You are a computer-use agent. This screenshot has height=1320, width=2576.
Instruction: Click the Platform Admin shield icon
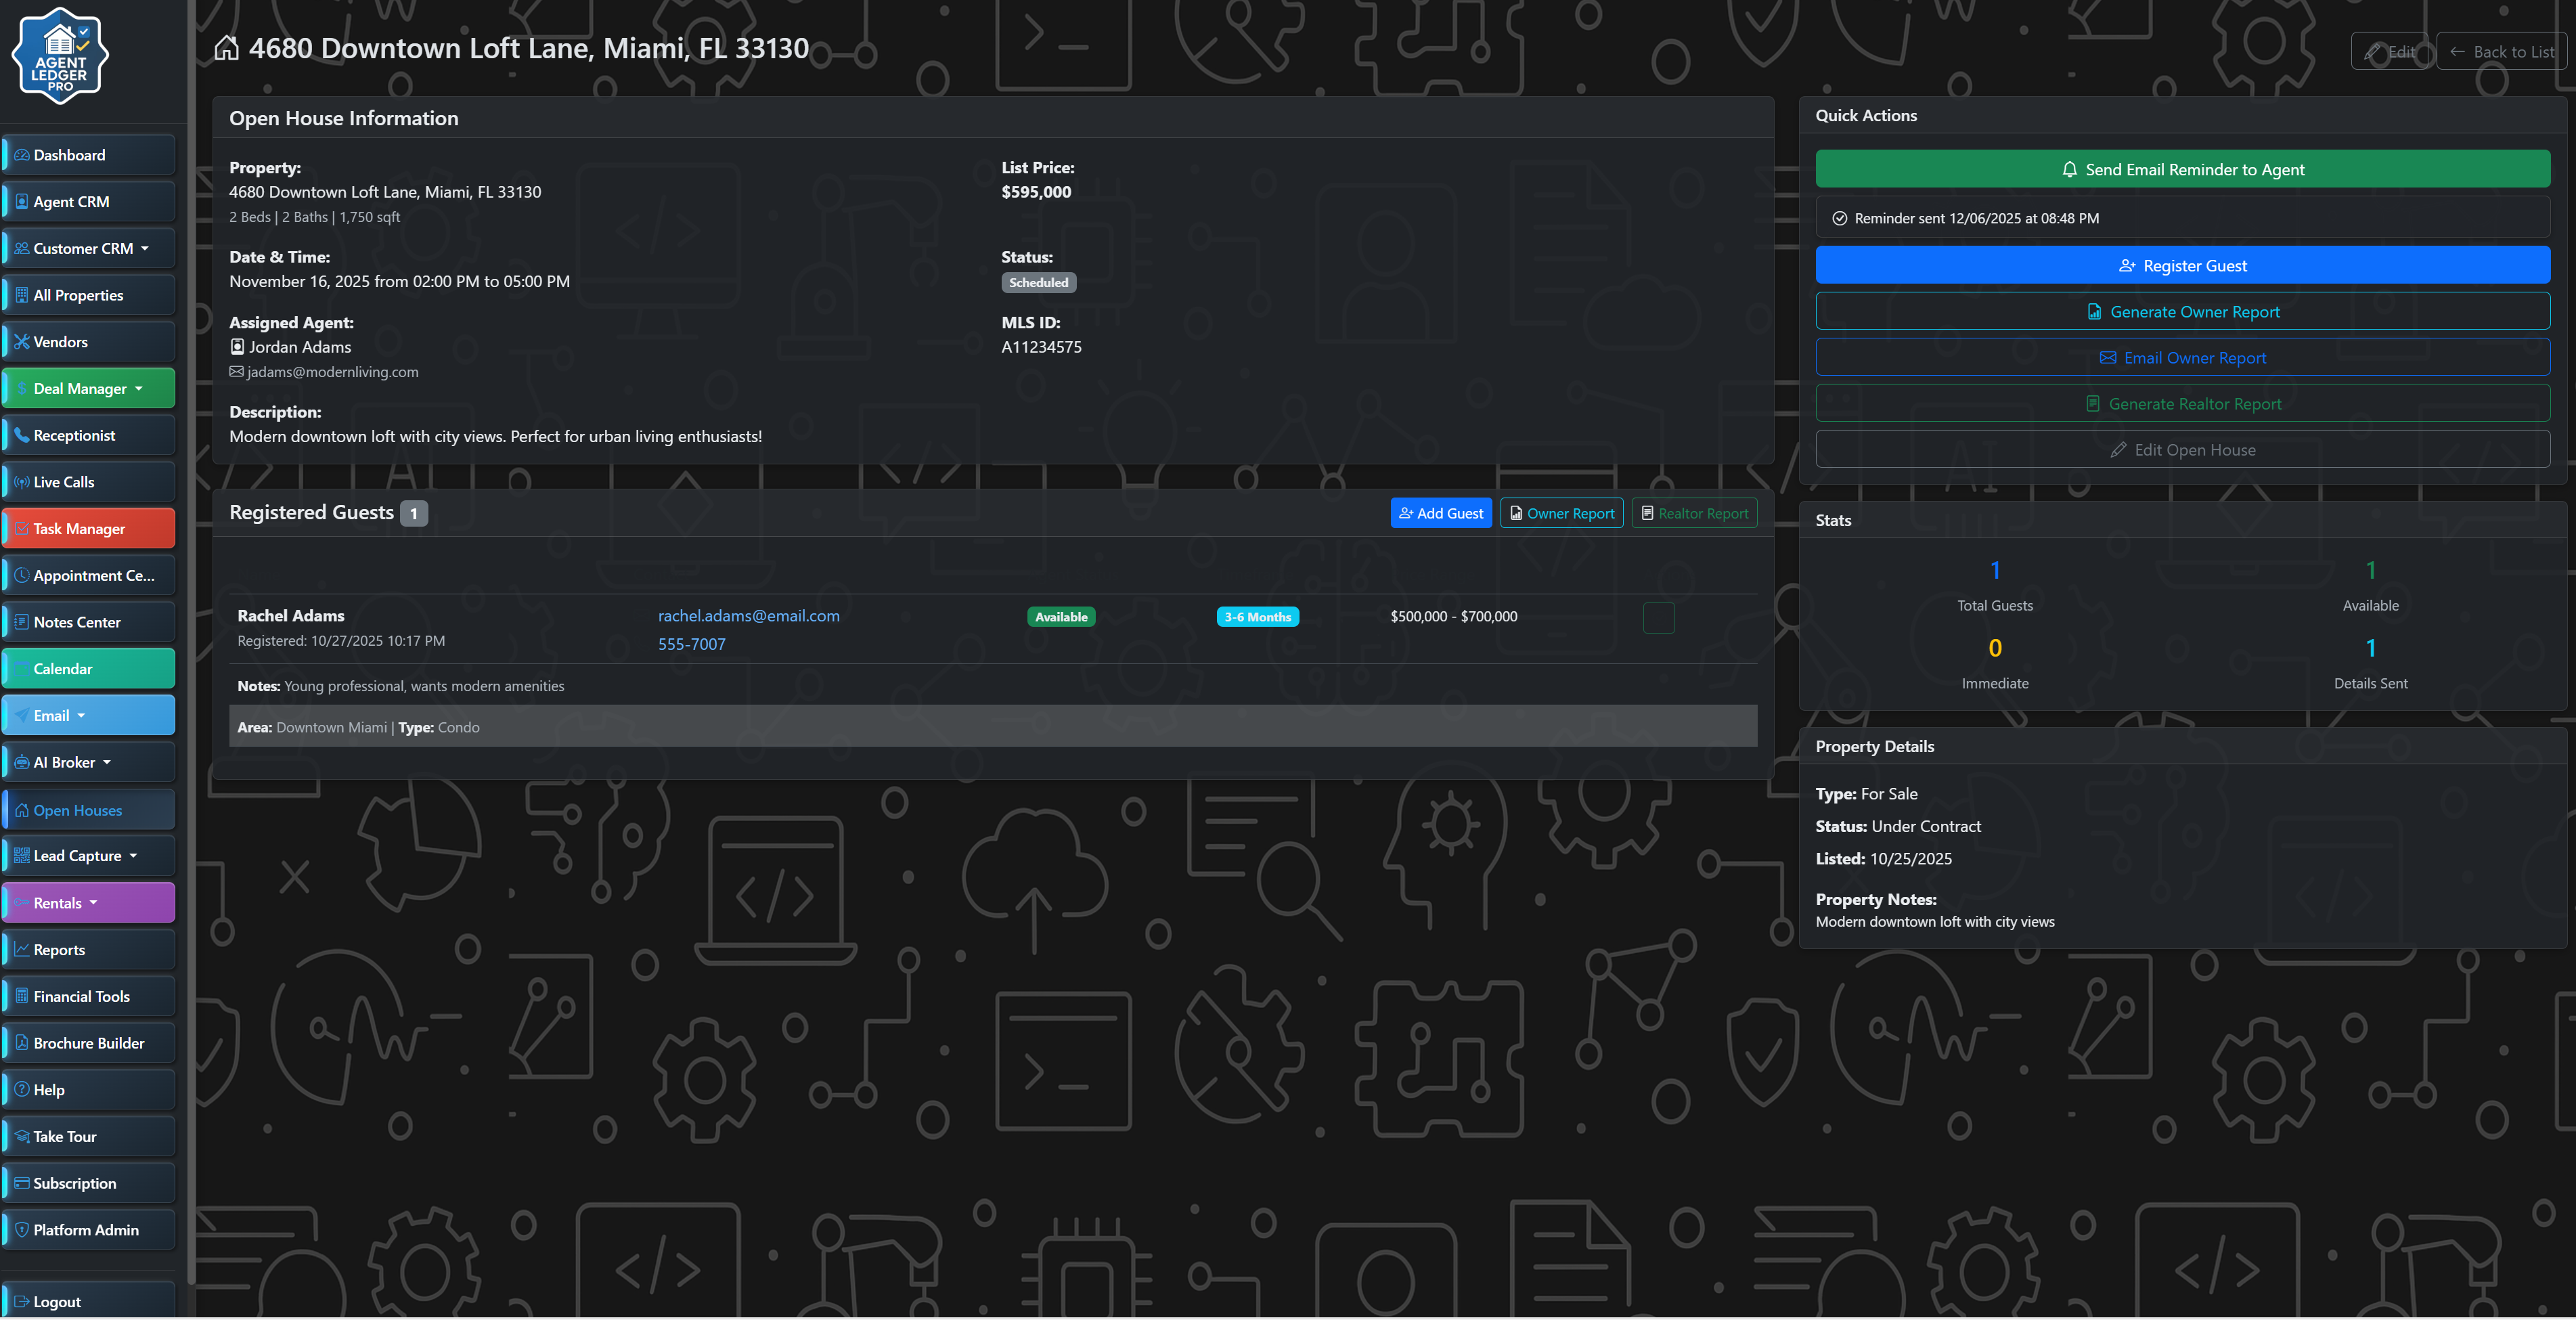tap(21, 1230)
